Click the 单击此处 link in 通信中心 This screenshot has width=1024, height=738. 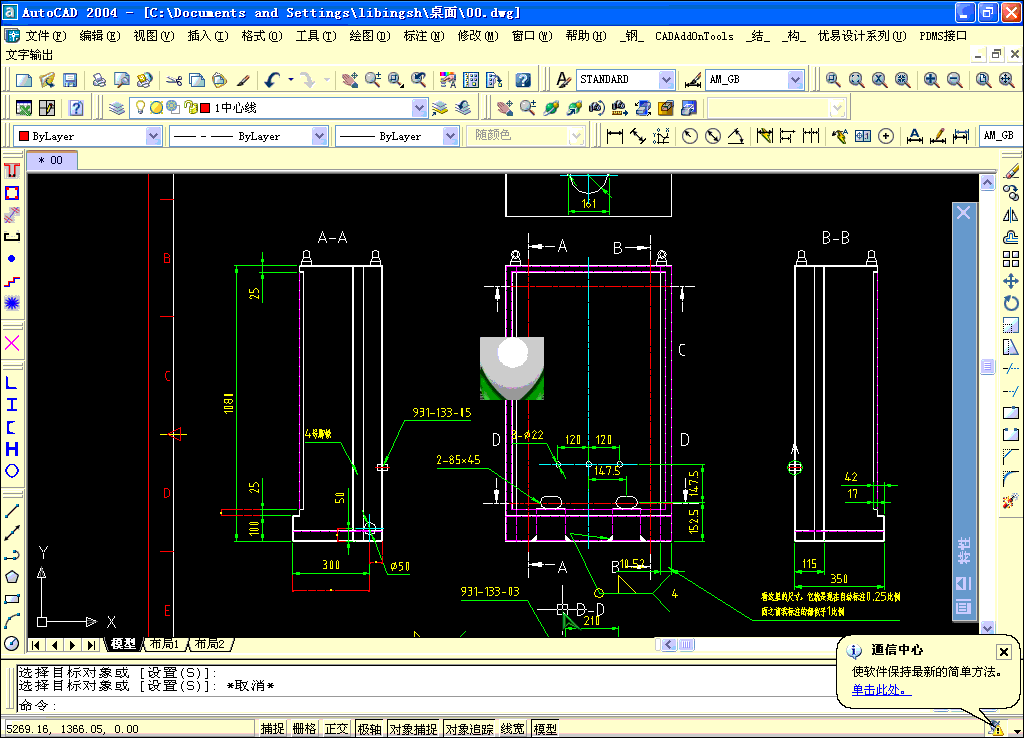click(x=881, y=690)
